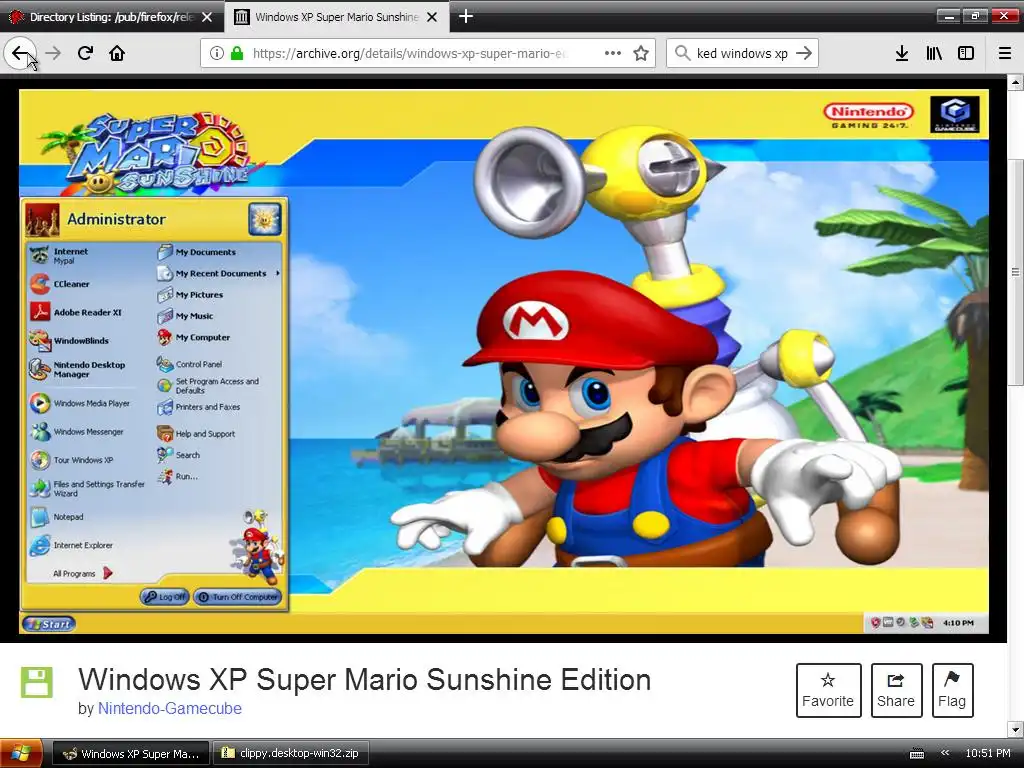Show site information icon in address bar
Image resolution: width=1024 pixels, height=768 pixels.
(217, 53)
